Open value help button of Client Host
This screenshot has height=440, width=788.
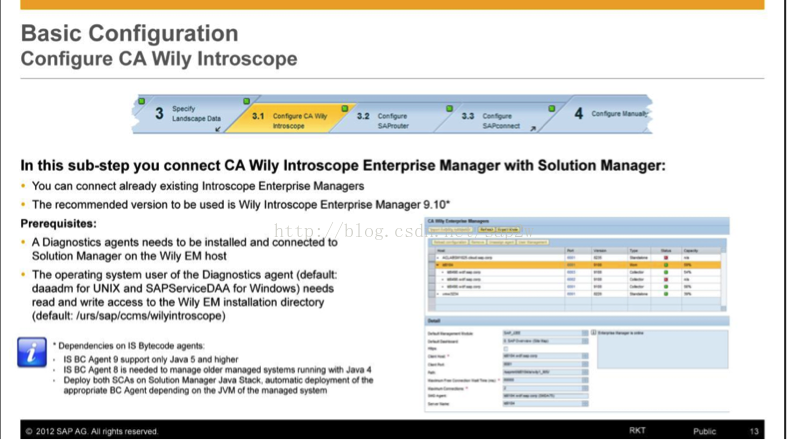point(585,356)
